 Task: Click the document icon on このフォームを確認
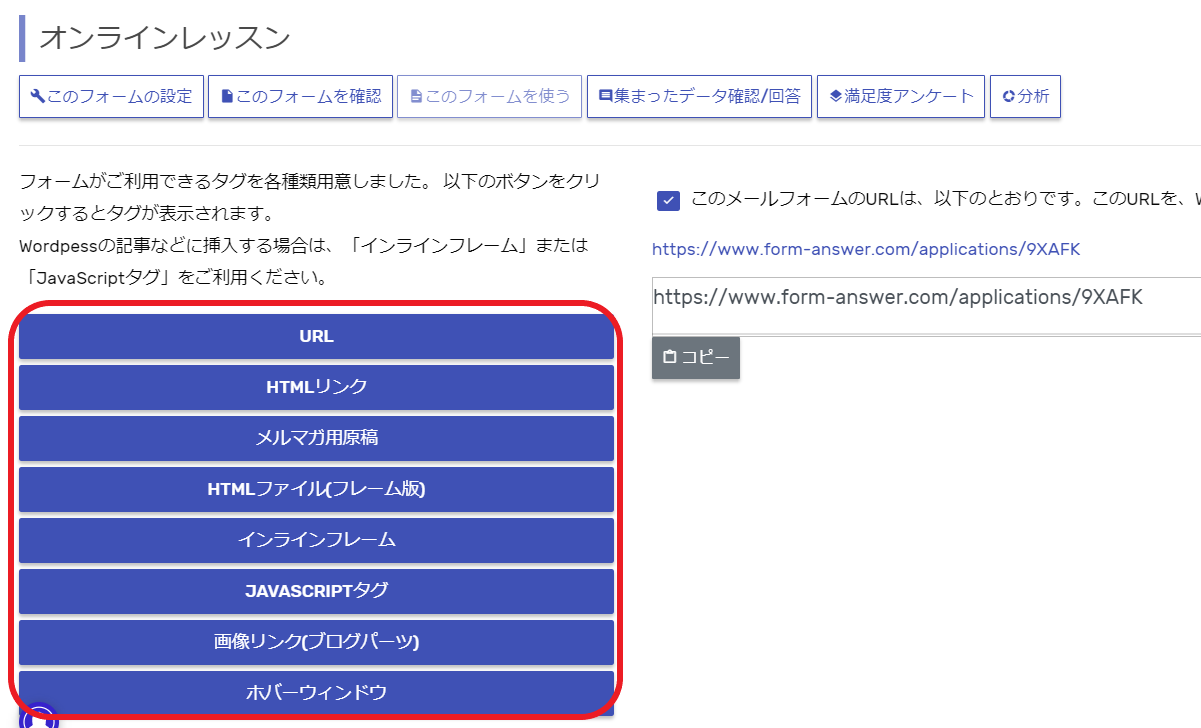(227, 96)
